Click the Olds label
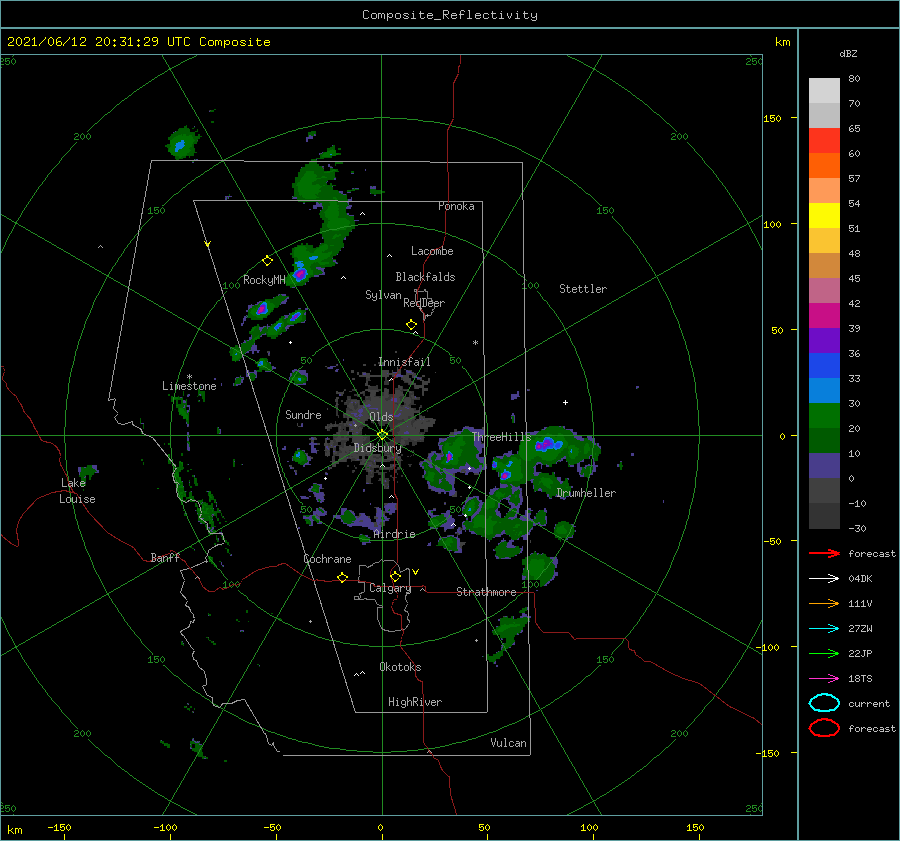The width and height of the screenshot is (900, 841). click(381, 417)
